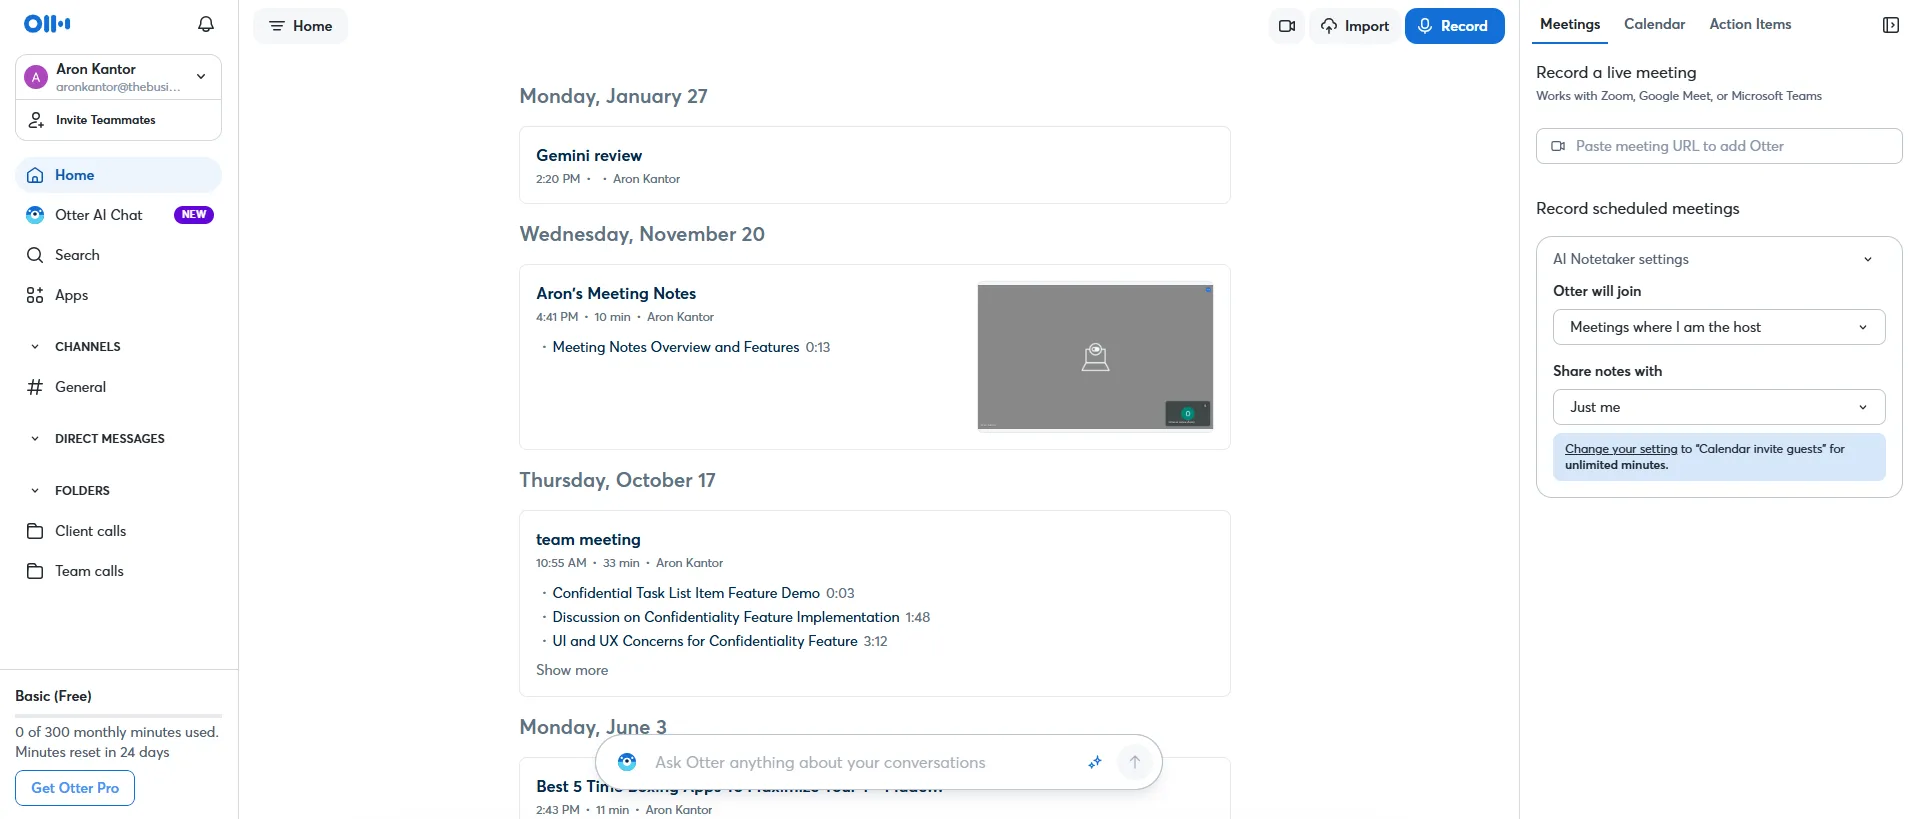Click the NEW badge next to Otter AI Chat
This screenshot has height=819, width=1918.
click(194, 215)
